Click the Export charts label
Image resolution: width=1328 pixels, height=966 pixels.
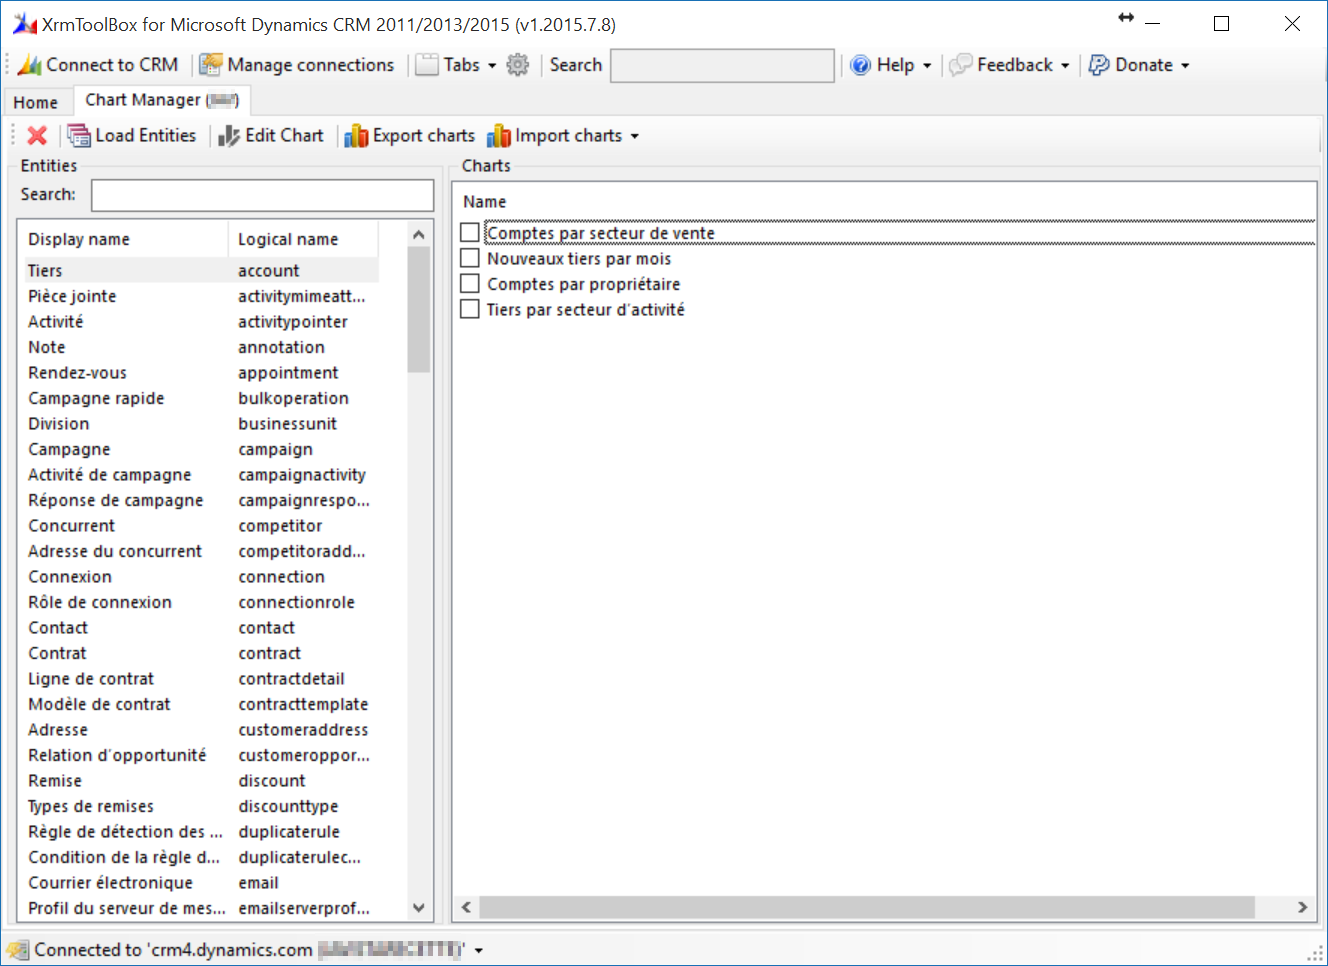pyautogui.click(x=424, y=136)
